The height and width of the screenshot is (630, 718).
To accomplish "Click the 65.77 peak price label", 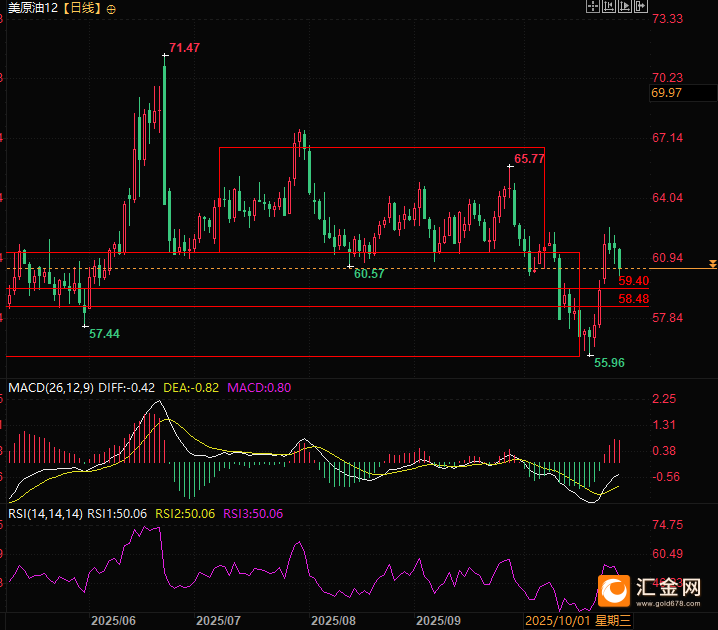I will point(529,158).
